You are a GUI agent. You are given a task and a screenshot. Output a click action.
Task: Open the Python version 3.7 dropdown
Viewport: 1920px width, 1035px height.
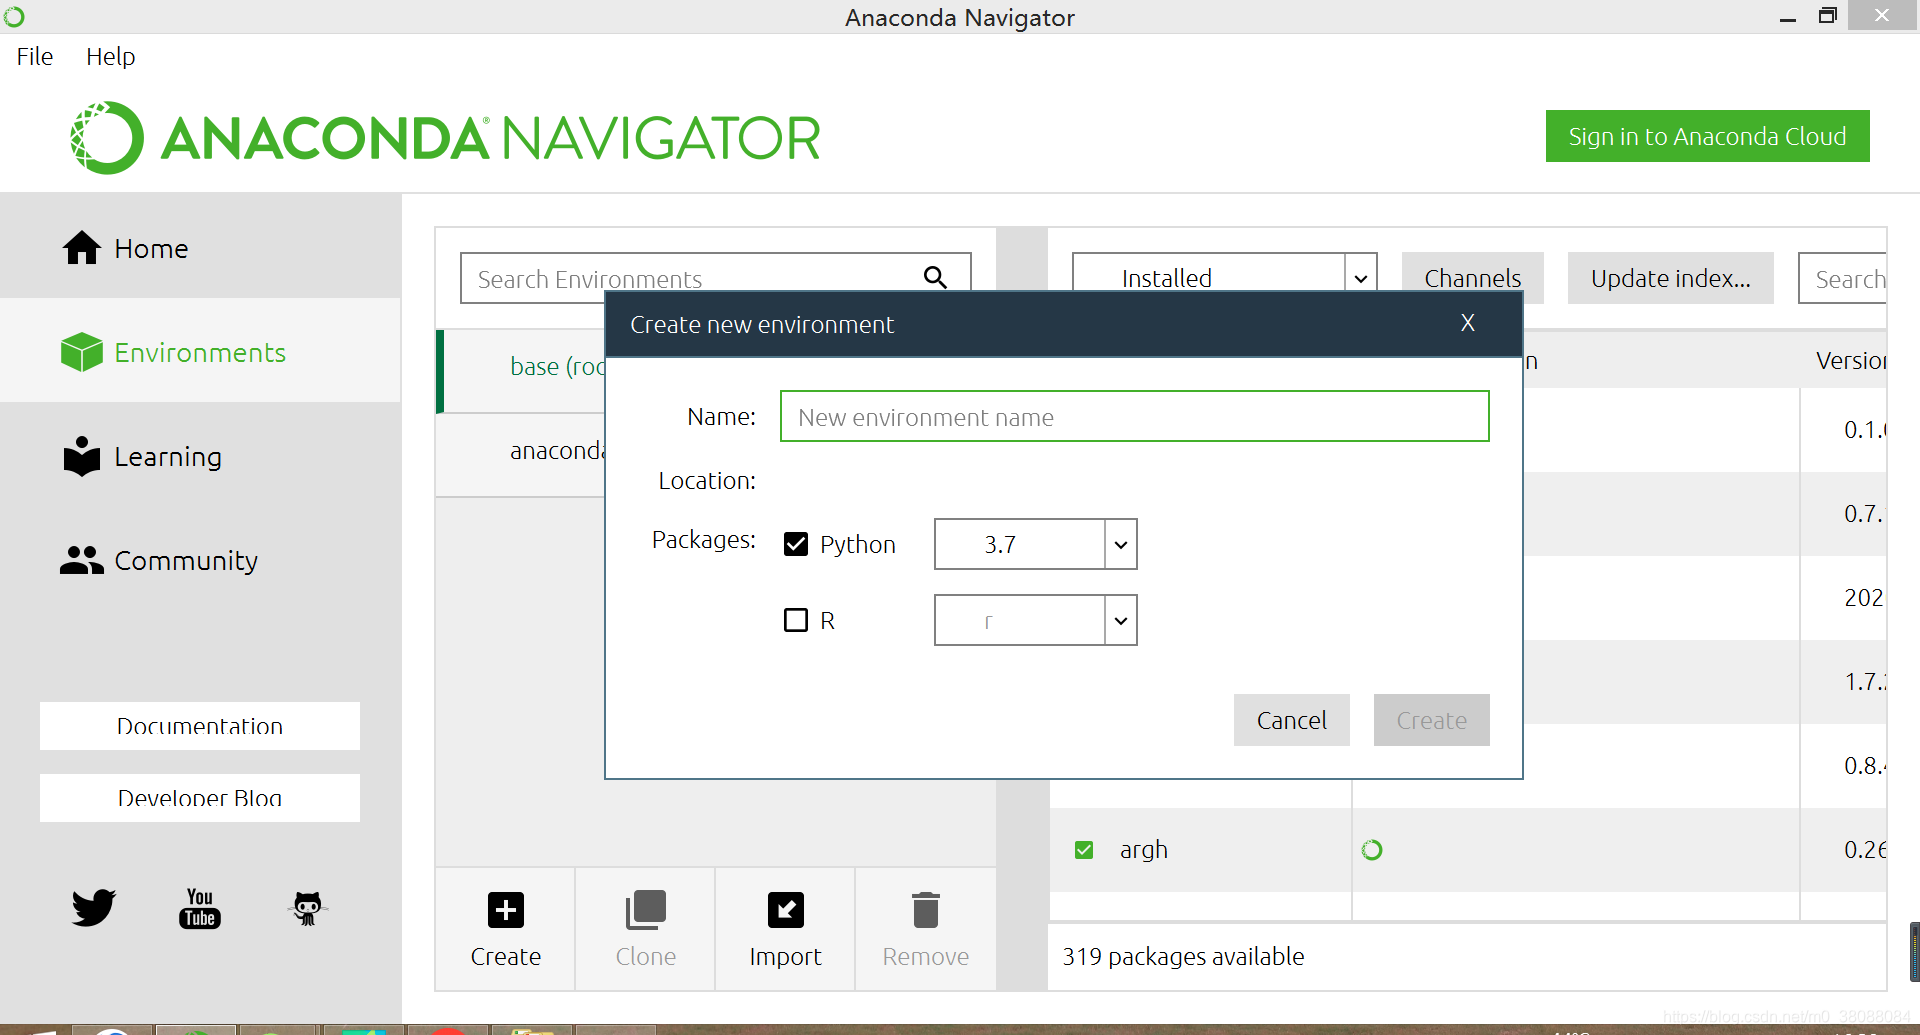(x=1036, y=544)
